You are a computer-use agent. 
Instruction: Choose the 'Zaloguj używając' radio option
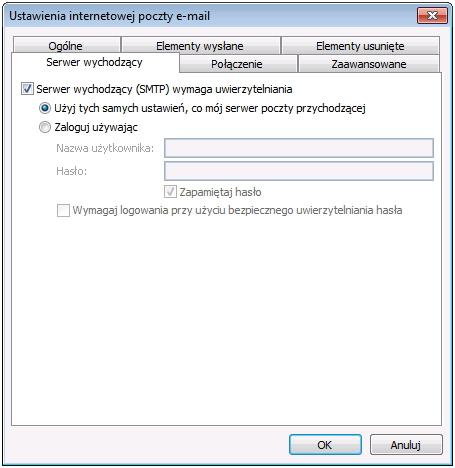point(45,127)
